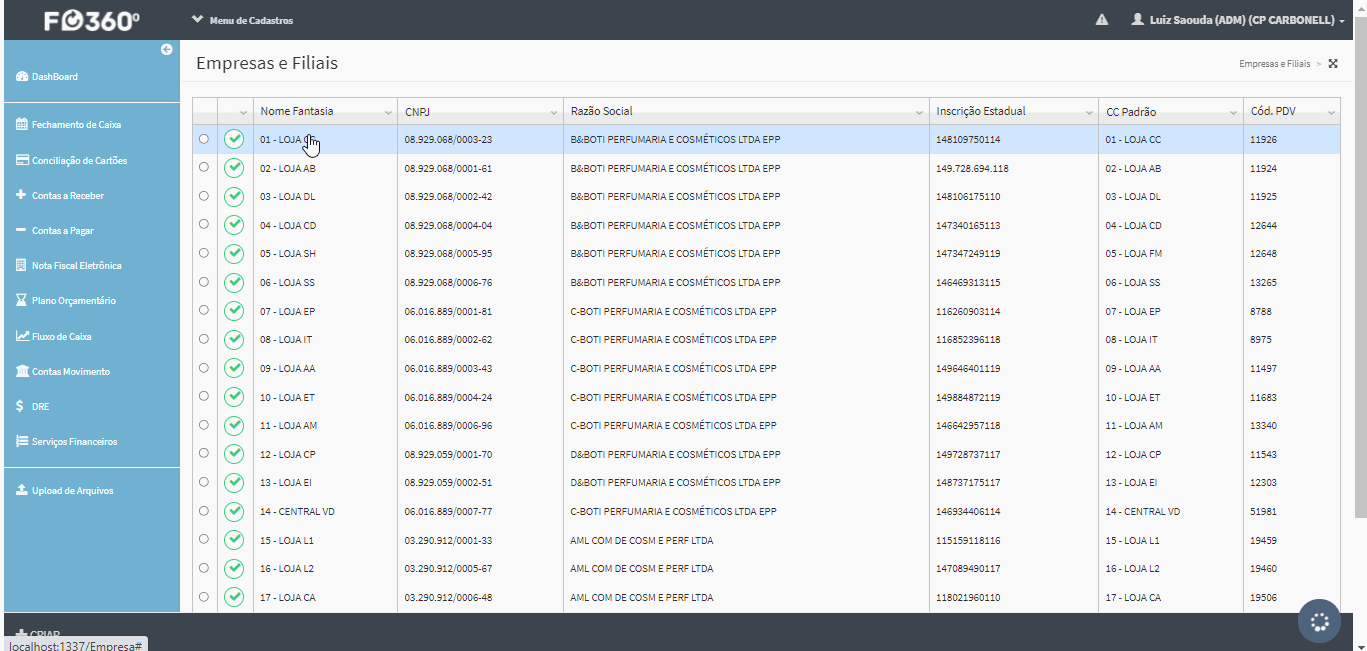Click green check icon for 04 - LOJA CD
1367x651 pixels.
(234, 225)
